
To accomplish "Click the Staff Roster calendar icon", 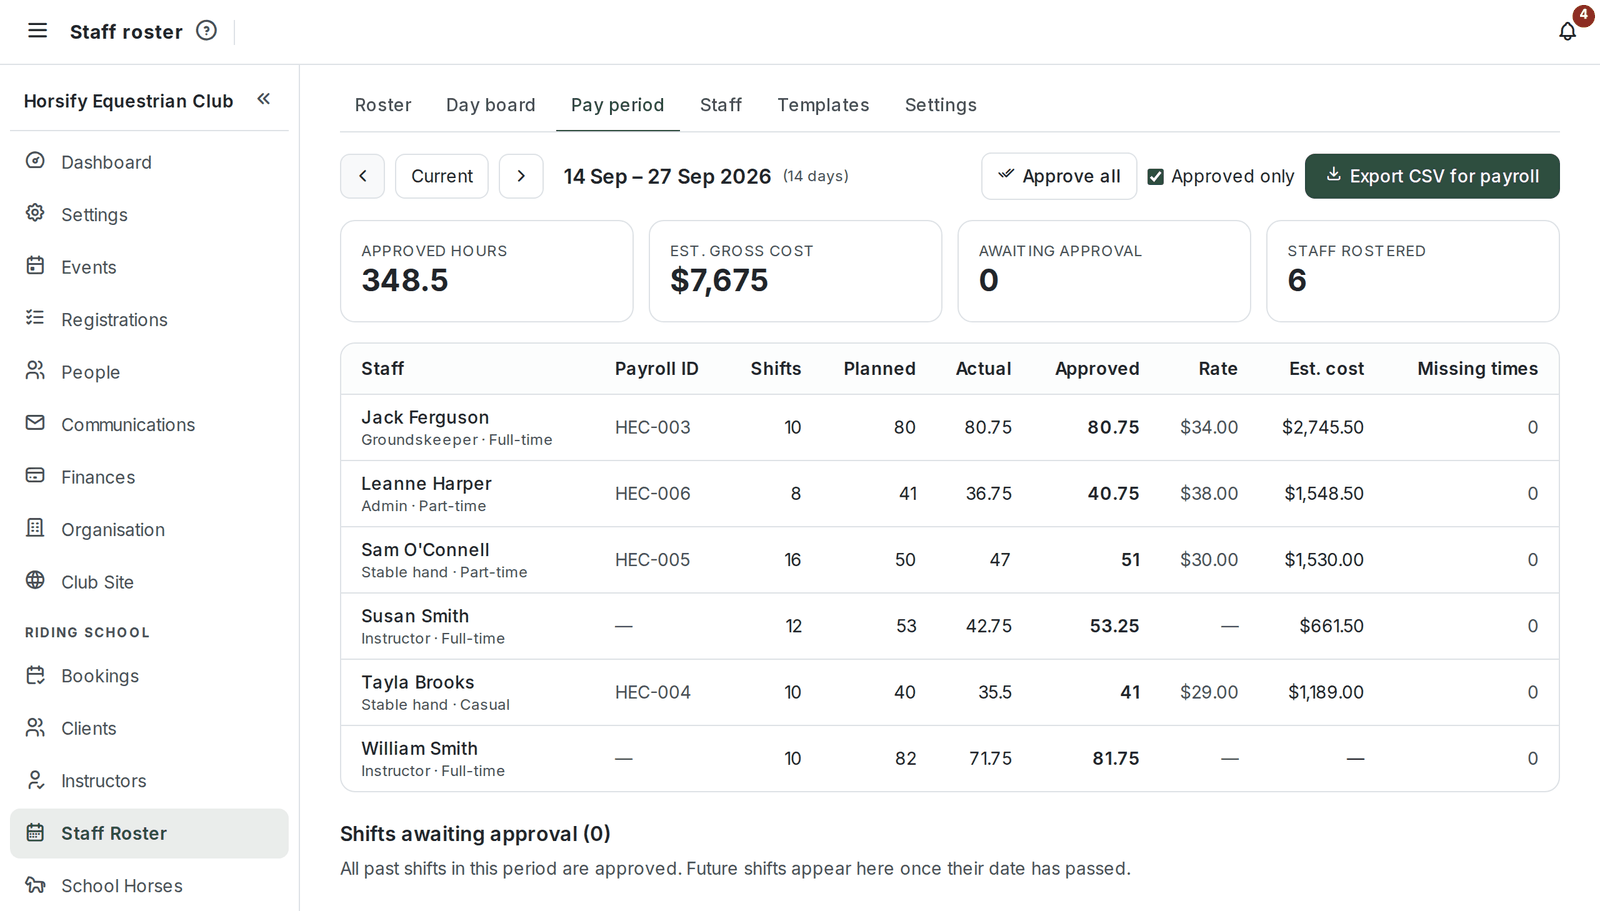I will pos(35,832).
